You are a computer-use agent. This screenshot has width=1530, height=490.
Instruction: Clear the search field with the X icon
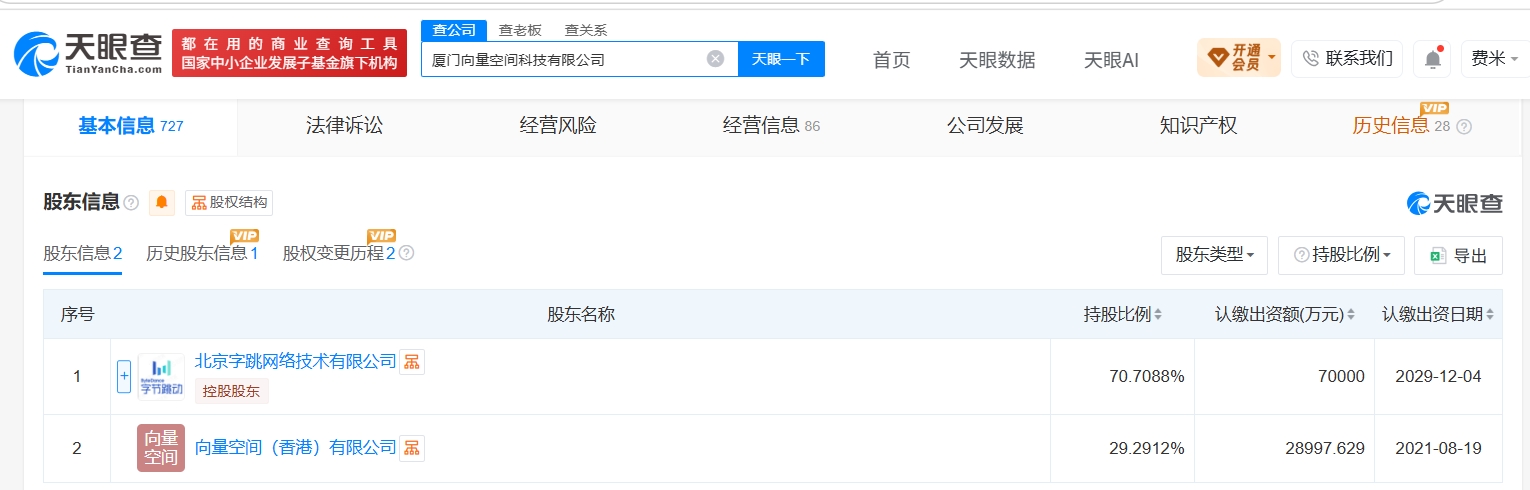pos(715,59)
